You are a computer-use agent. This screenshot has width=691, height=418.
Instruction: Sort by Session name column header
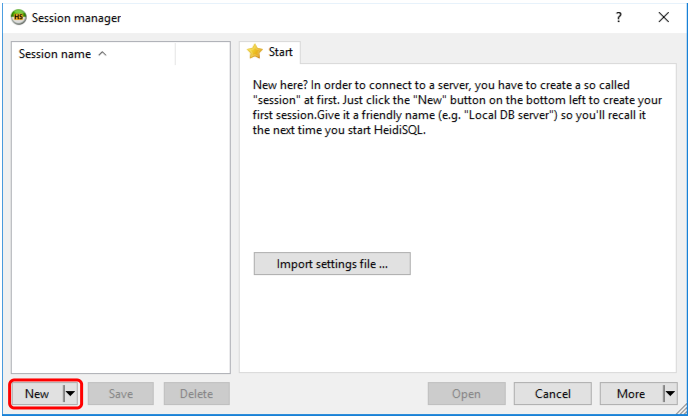click(x=93, y=54)
